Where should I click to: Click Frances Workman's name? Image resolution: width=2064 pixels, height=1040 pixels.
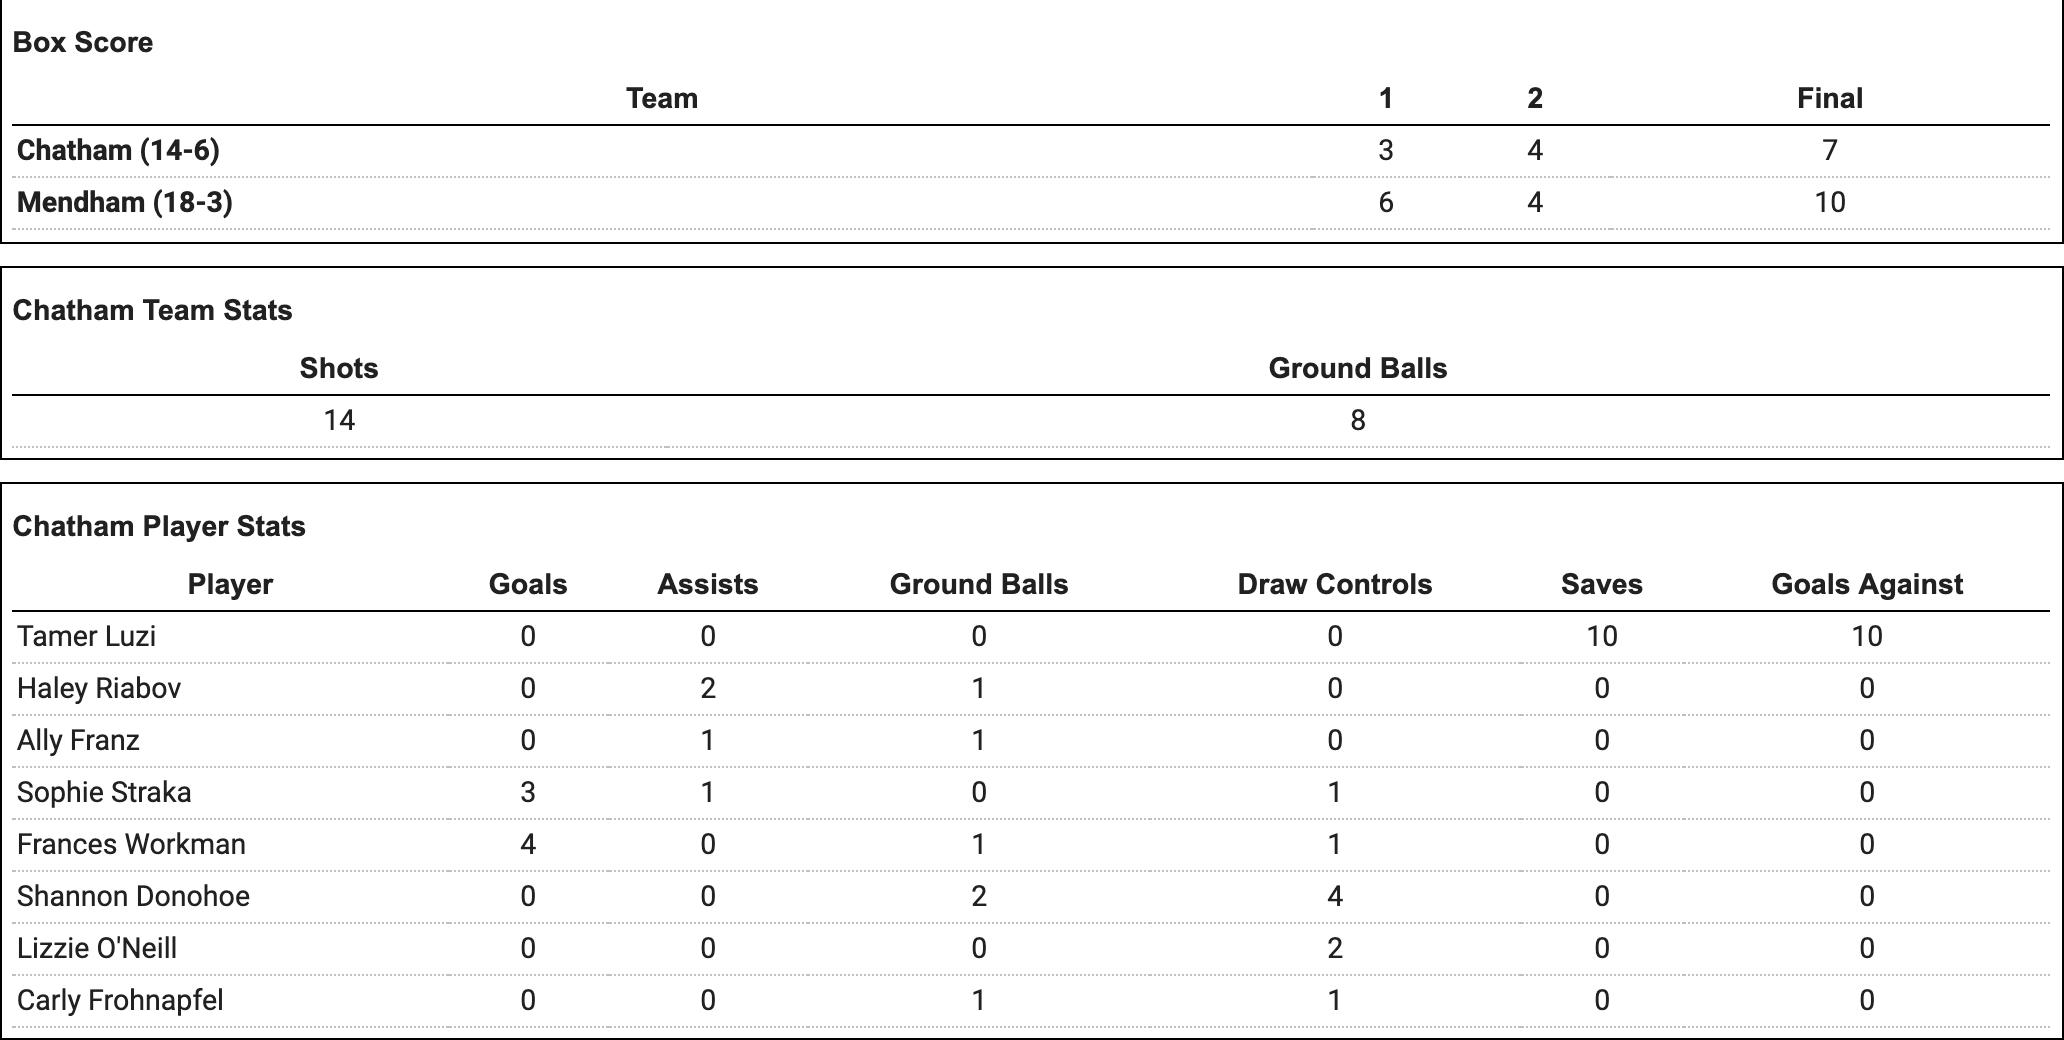[x=131, y=845]
